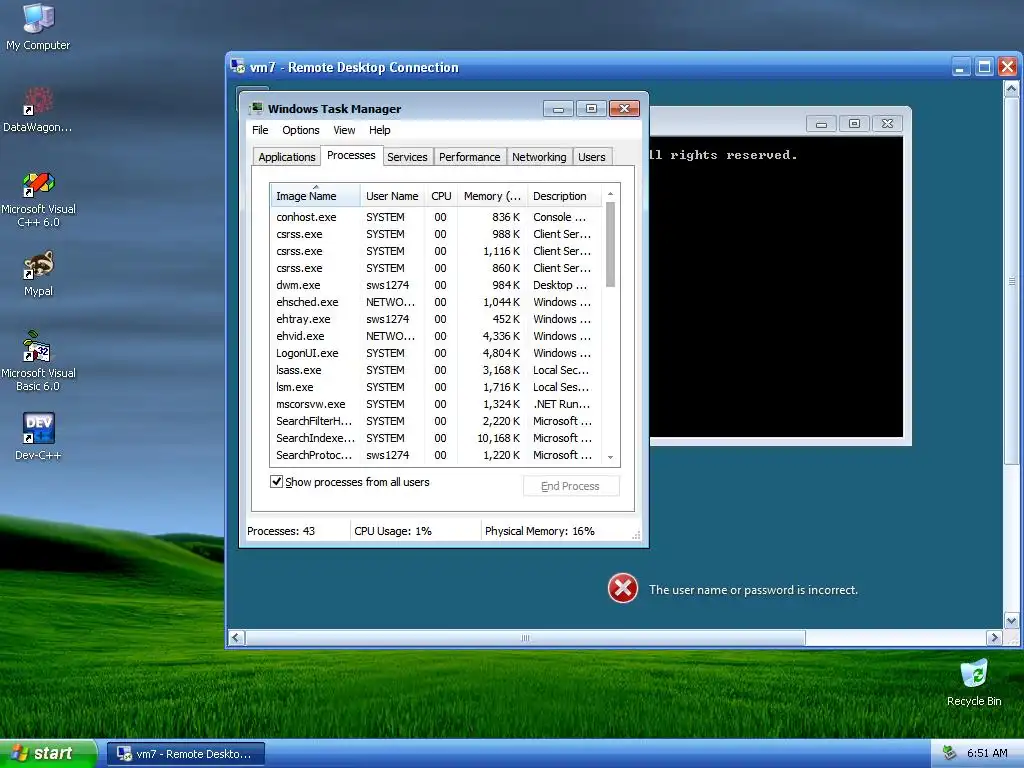
Task: Select the lsass.exe process row
Action: pos(436,370)
